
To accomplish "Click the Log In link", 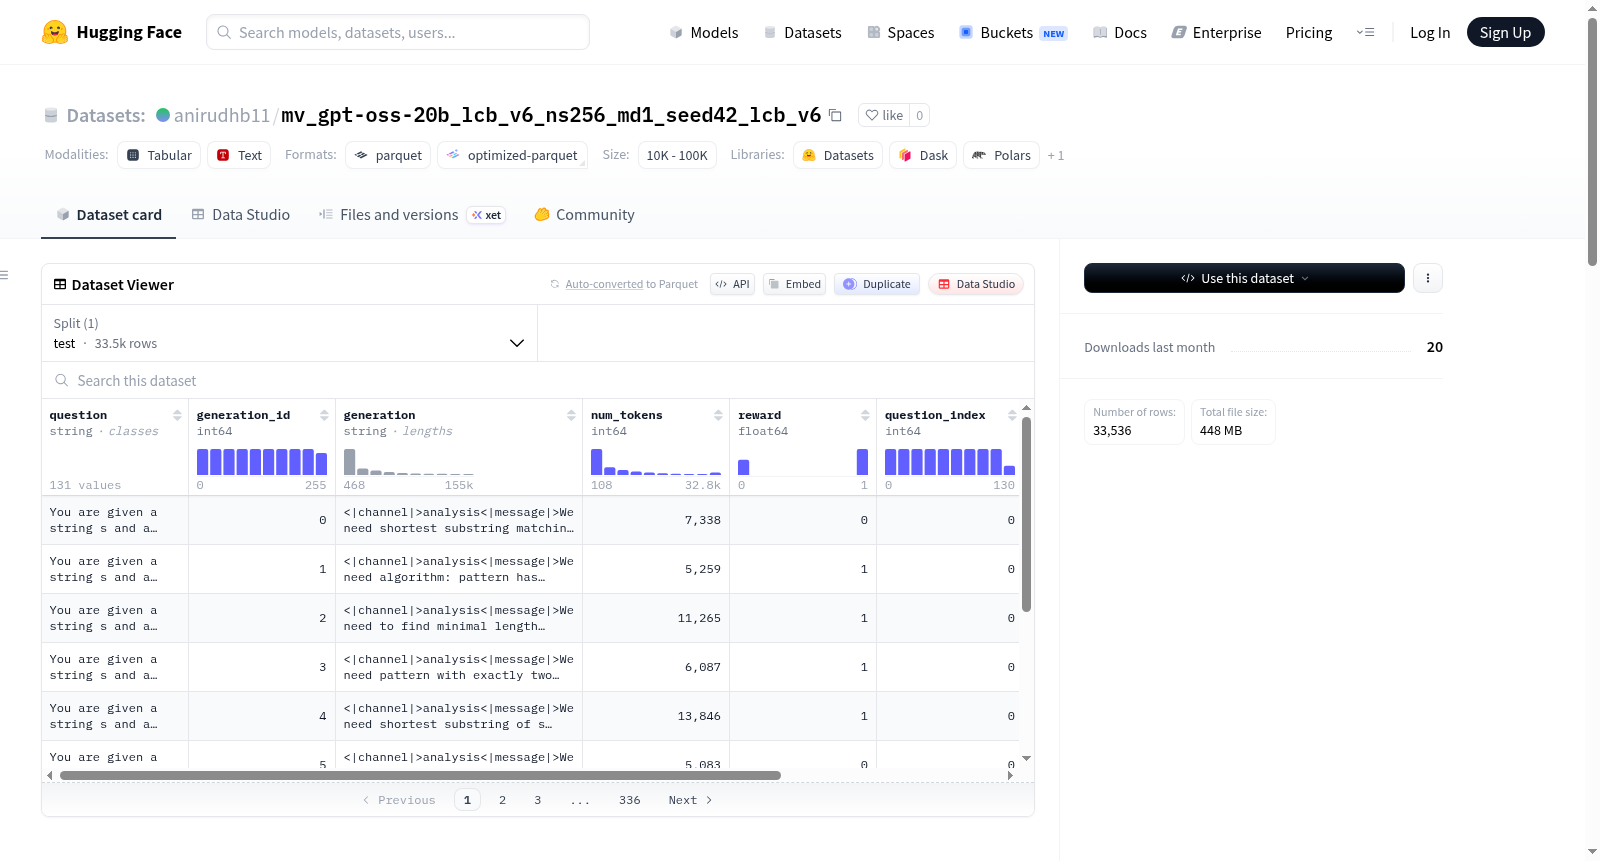I will point(1430,32).
